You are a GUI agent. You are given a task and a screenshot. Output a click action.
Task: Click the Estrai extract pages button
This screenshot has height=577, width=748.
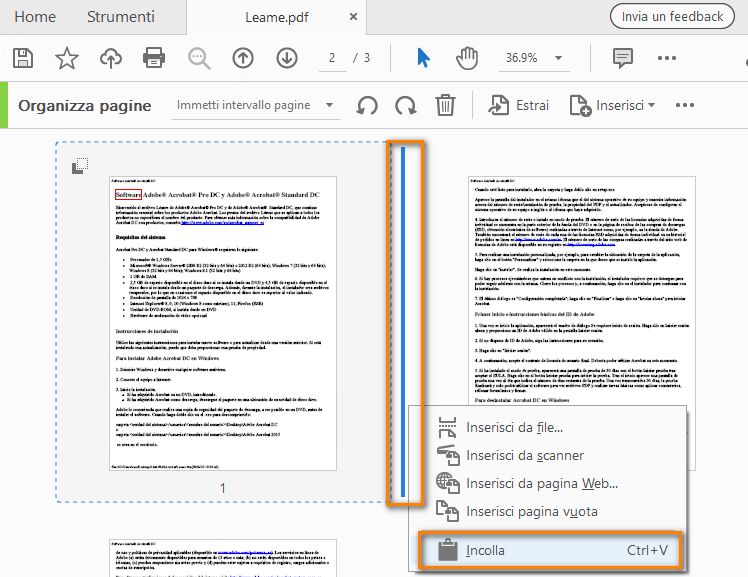(518, 105)
